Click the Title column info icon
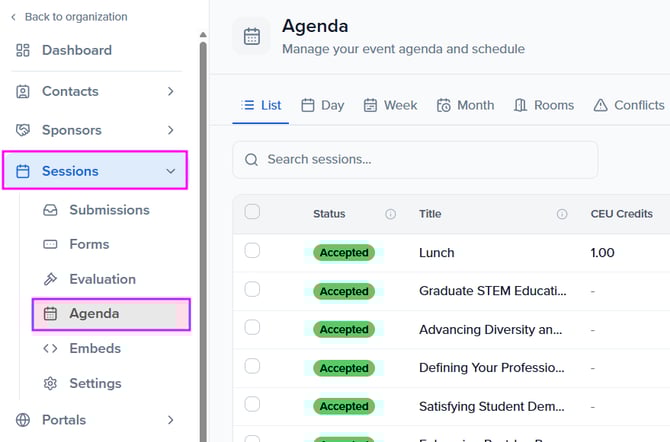 point(562,214)
